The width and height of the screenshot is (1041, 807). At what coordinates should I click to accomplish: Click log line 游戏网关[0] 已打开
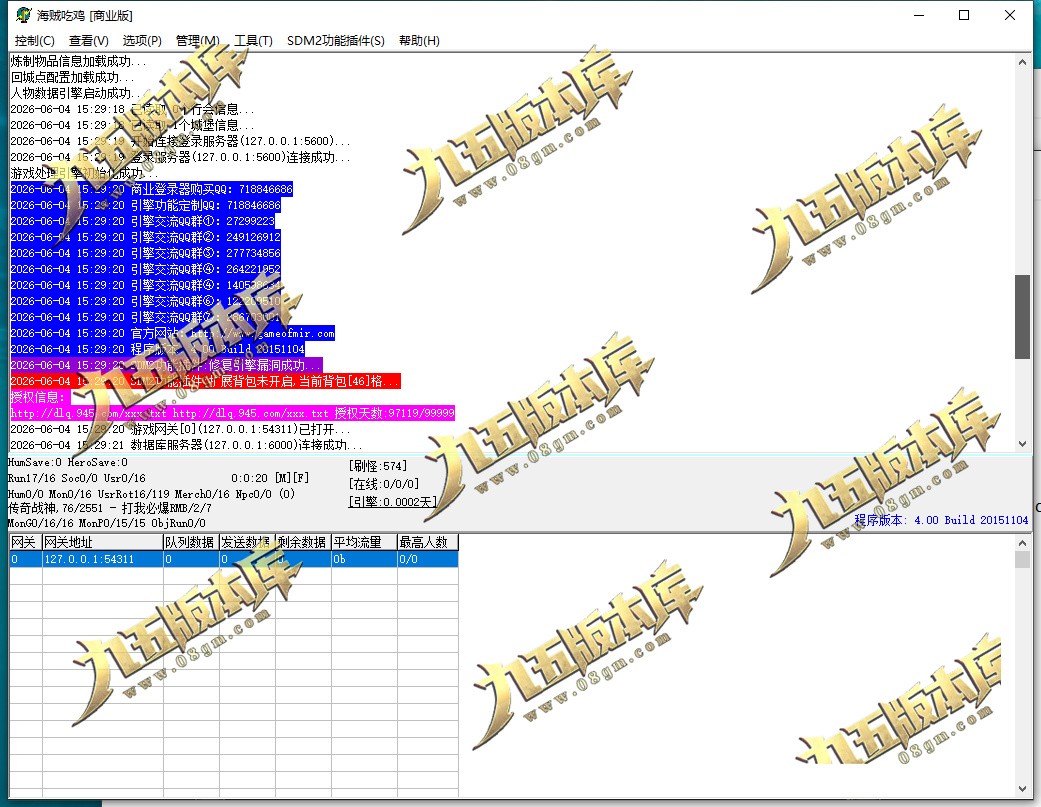(x=181, y=429)
